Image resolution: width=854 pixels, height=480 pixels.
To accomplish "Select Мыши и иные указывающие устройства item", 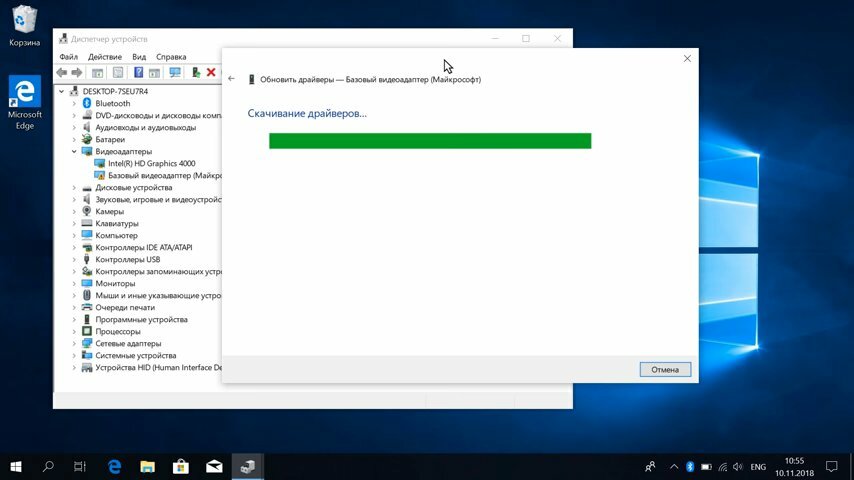I will click(x=158, y=295).
